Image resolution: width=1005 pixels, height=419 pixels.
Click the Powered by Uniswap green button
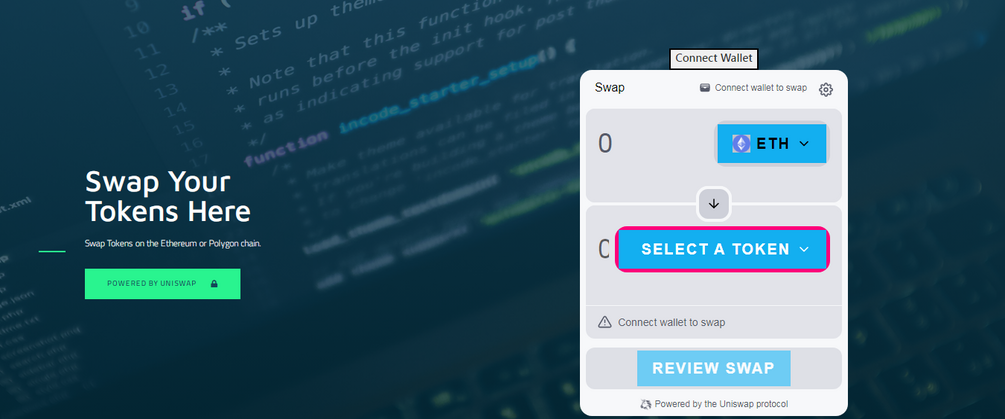[162, 284]
